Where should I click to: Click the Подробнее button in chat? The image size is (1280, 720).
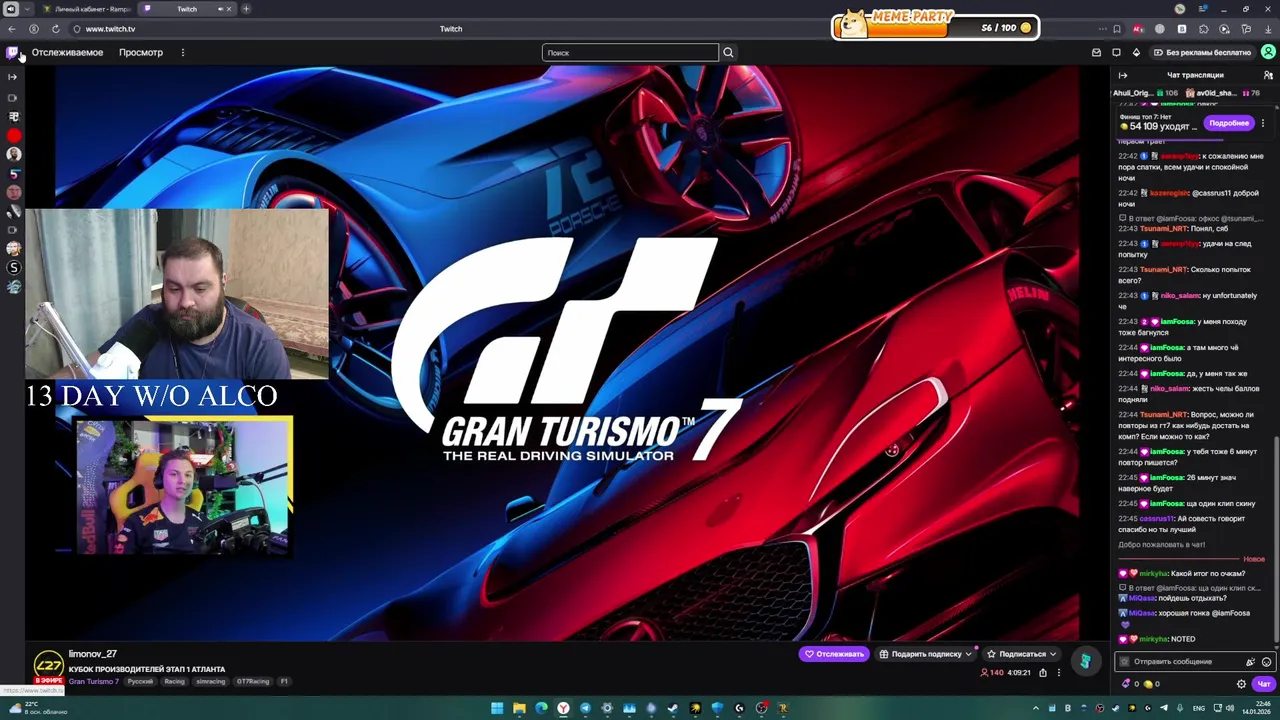(1229, 122)
